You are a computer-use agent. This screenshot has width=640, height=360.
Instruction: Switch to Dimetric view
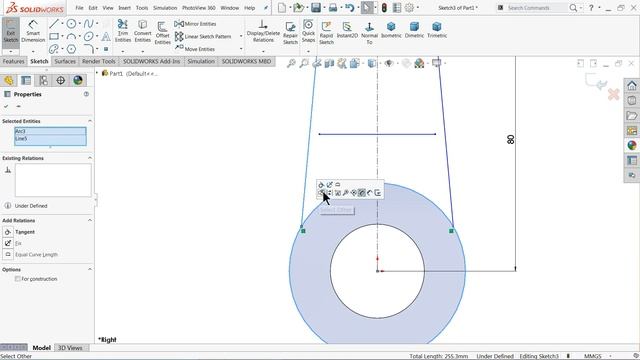[414, 31]
